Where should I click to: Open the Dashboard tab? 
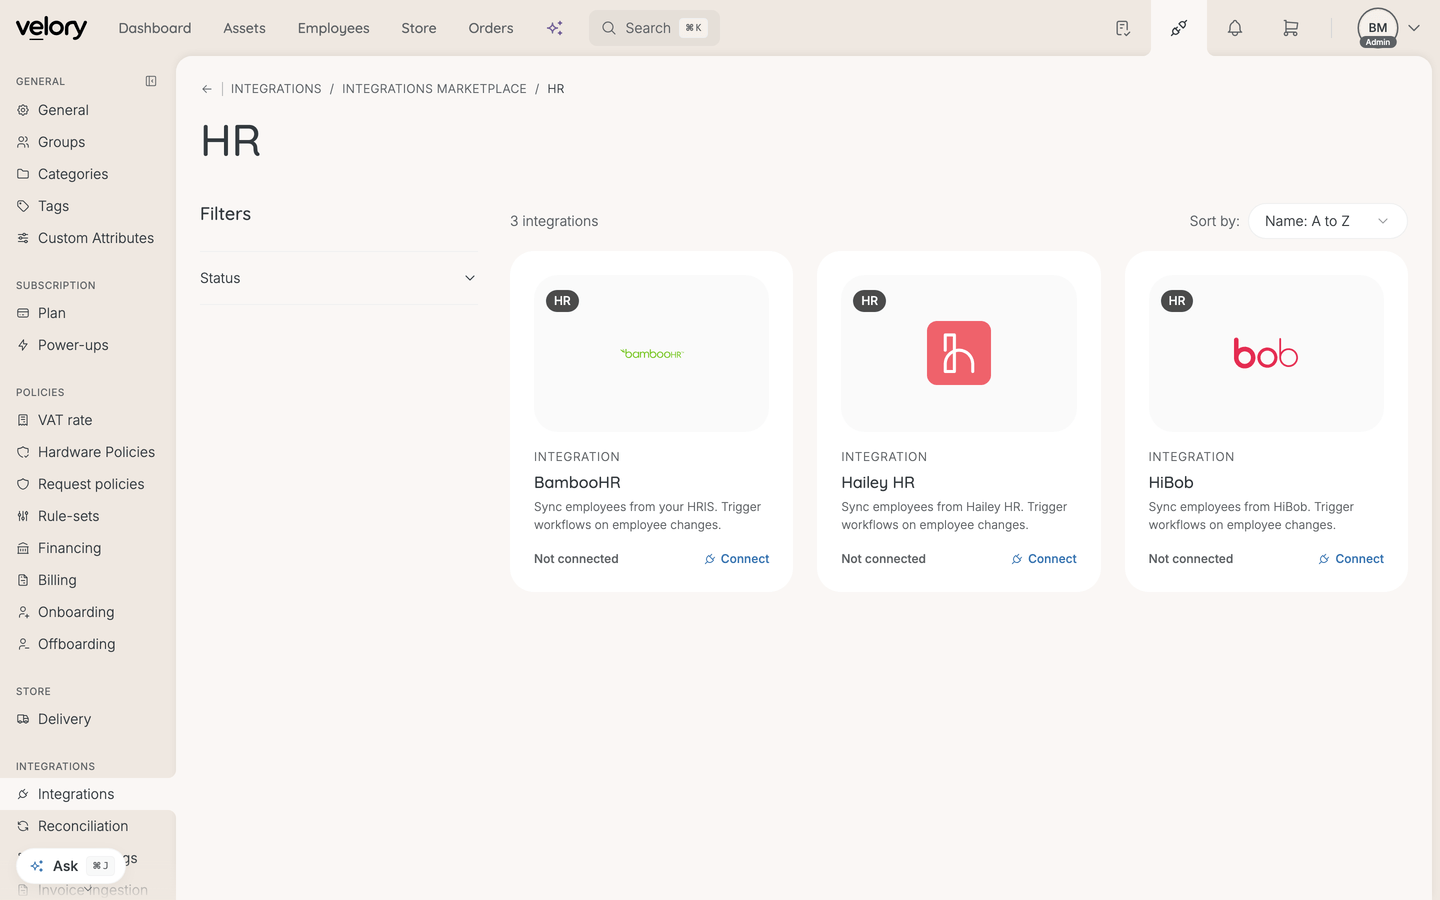coord(155,28)
